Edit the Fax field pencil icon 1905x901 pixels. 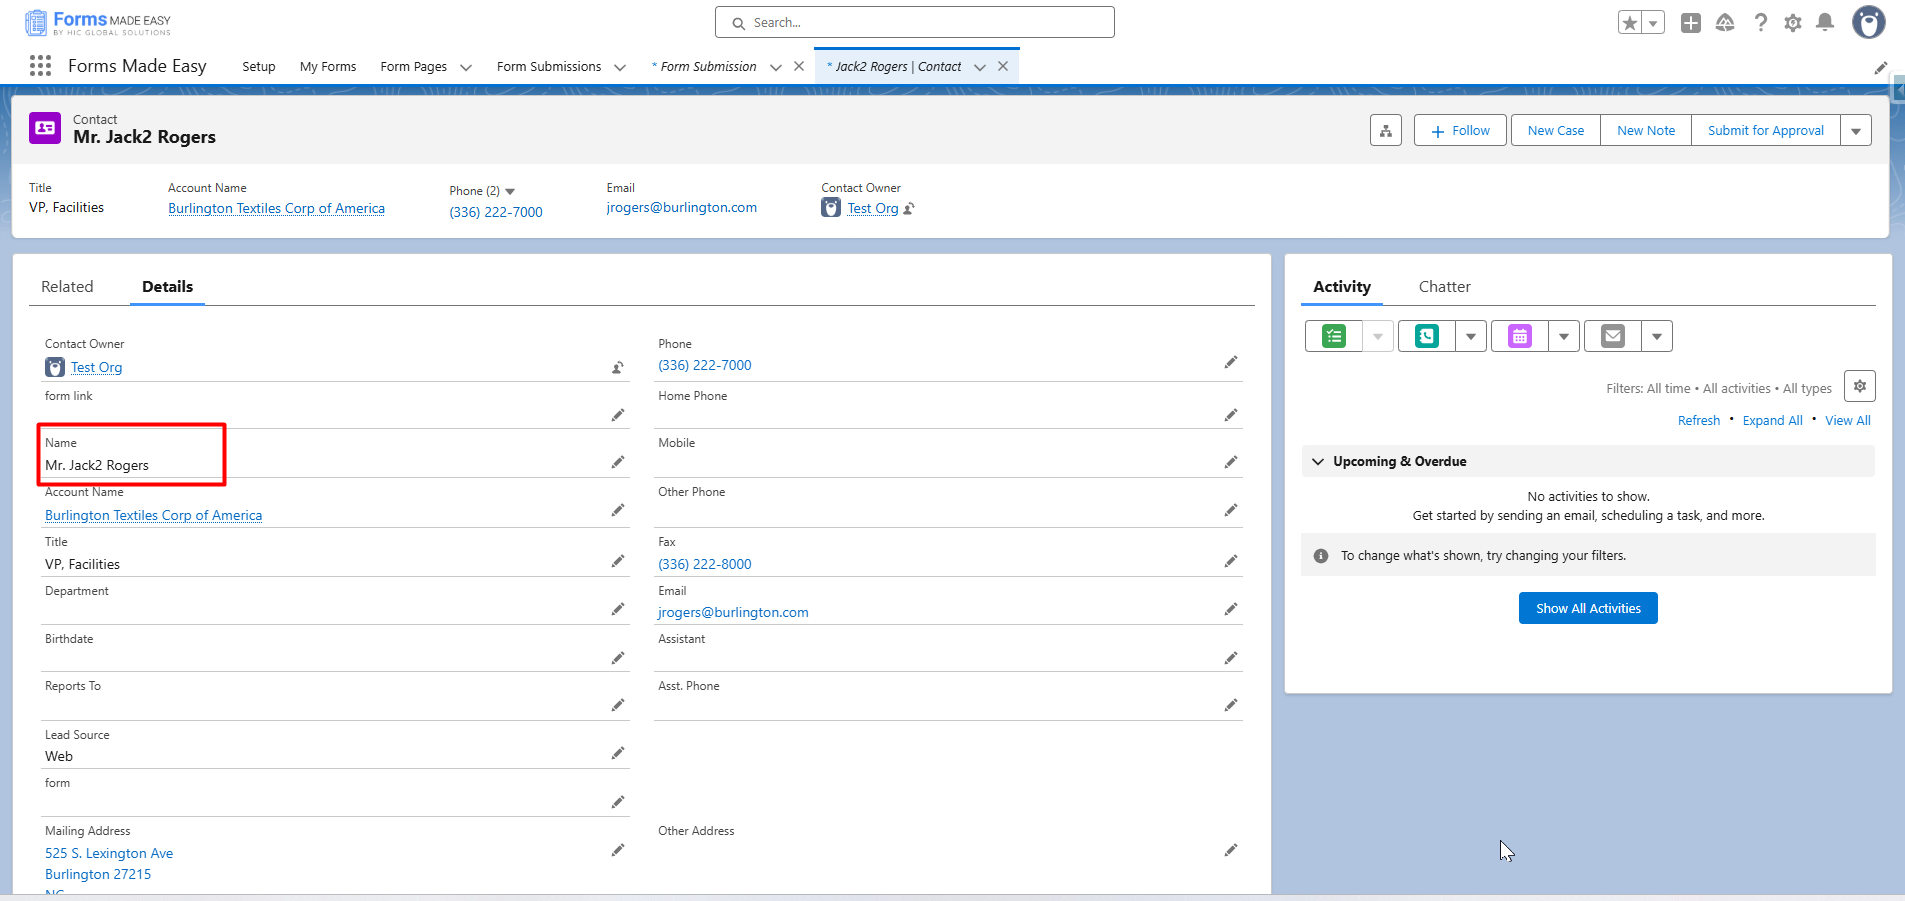coord(1231,561)
